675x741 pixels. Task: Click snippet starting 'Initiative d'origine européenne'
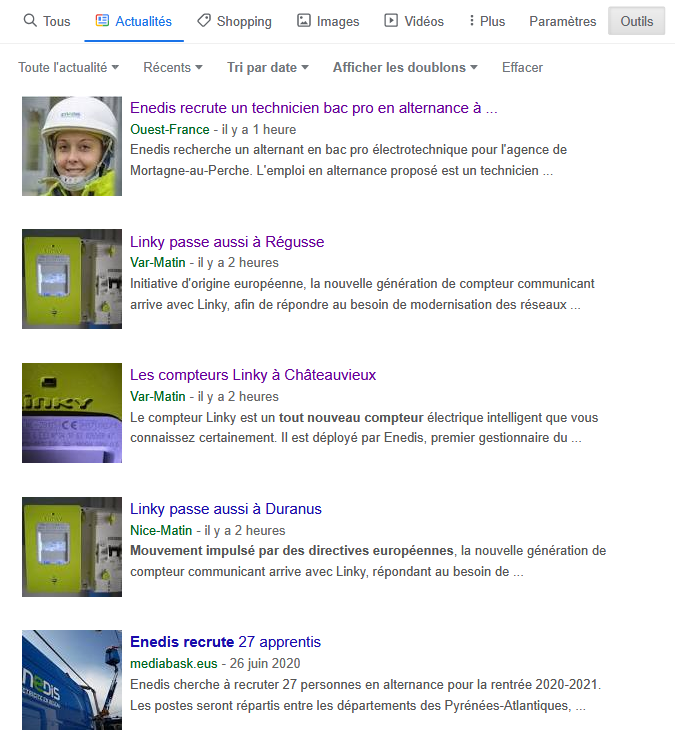[x=362, y=294]
